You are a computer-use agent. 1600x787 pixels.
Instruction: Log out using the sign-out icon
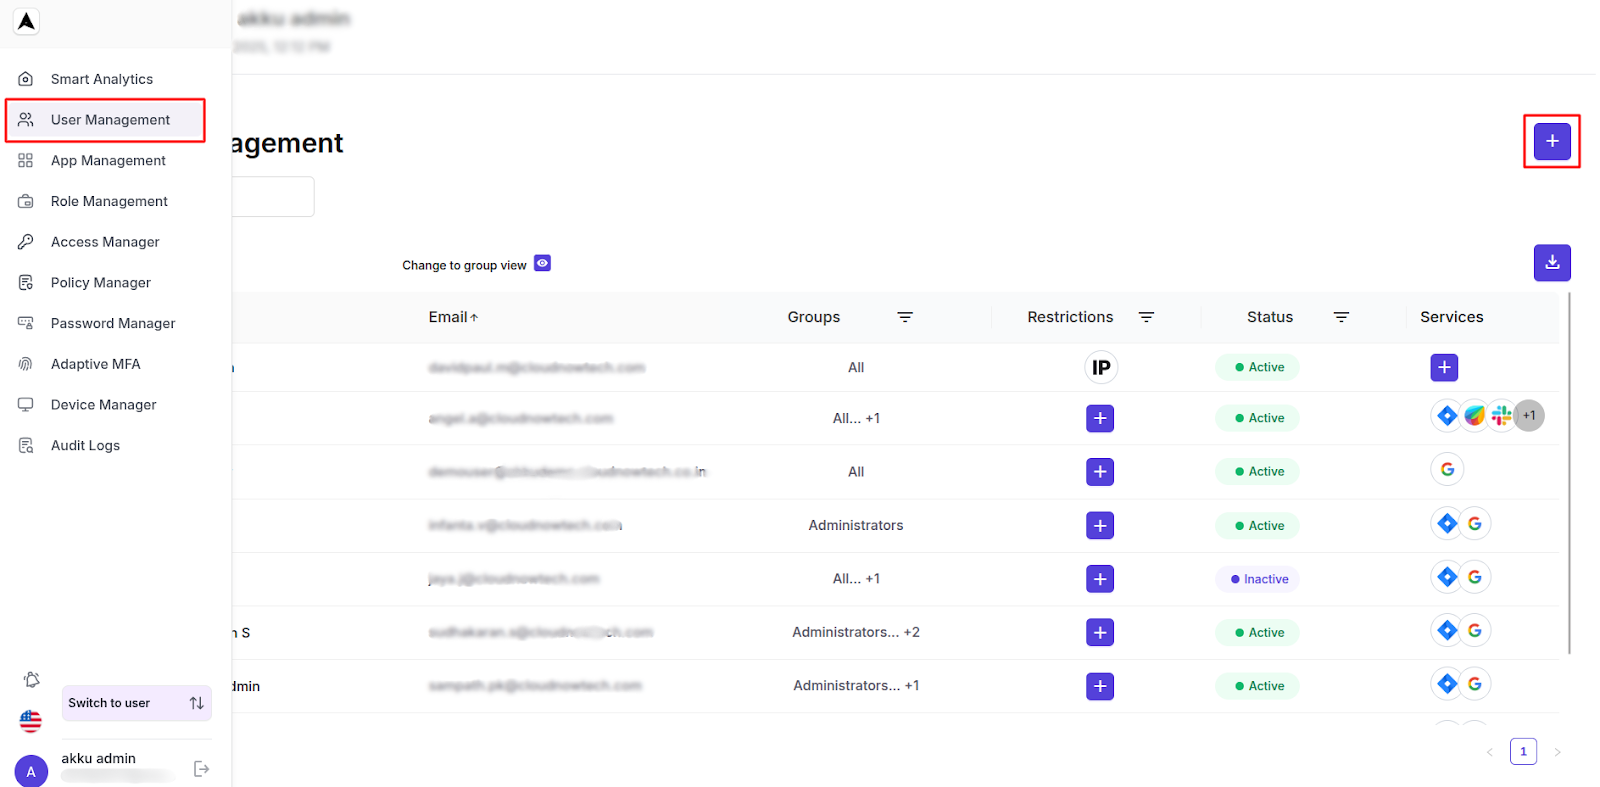click(201, 769)
